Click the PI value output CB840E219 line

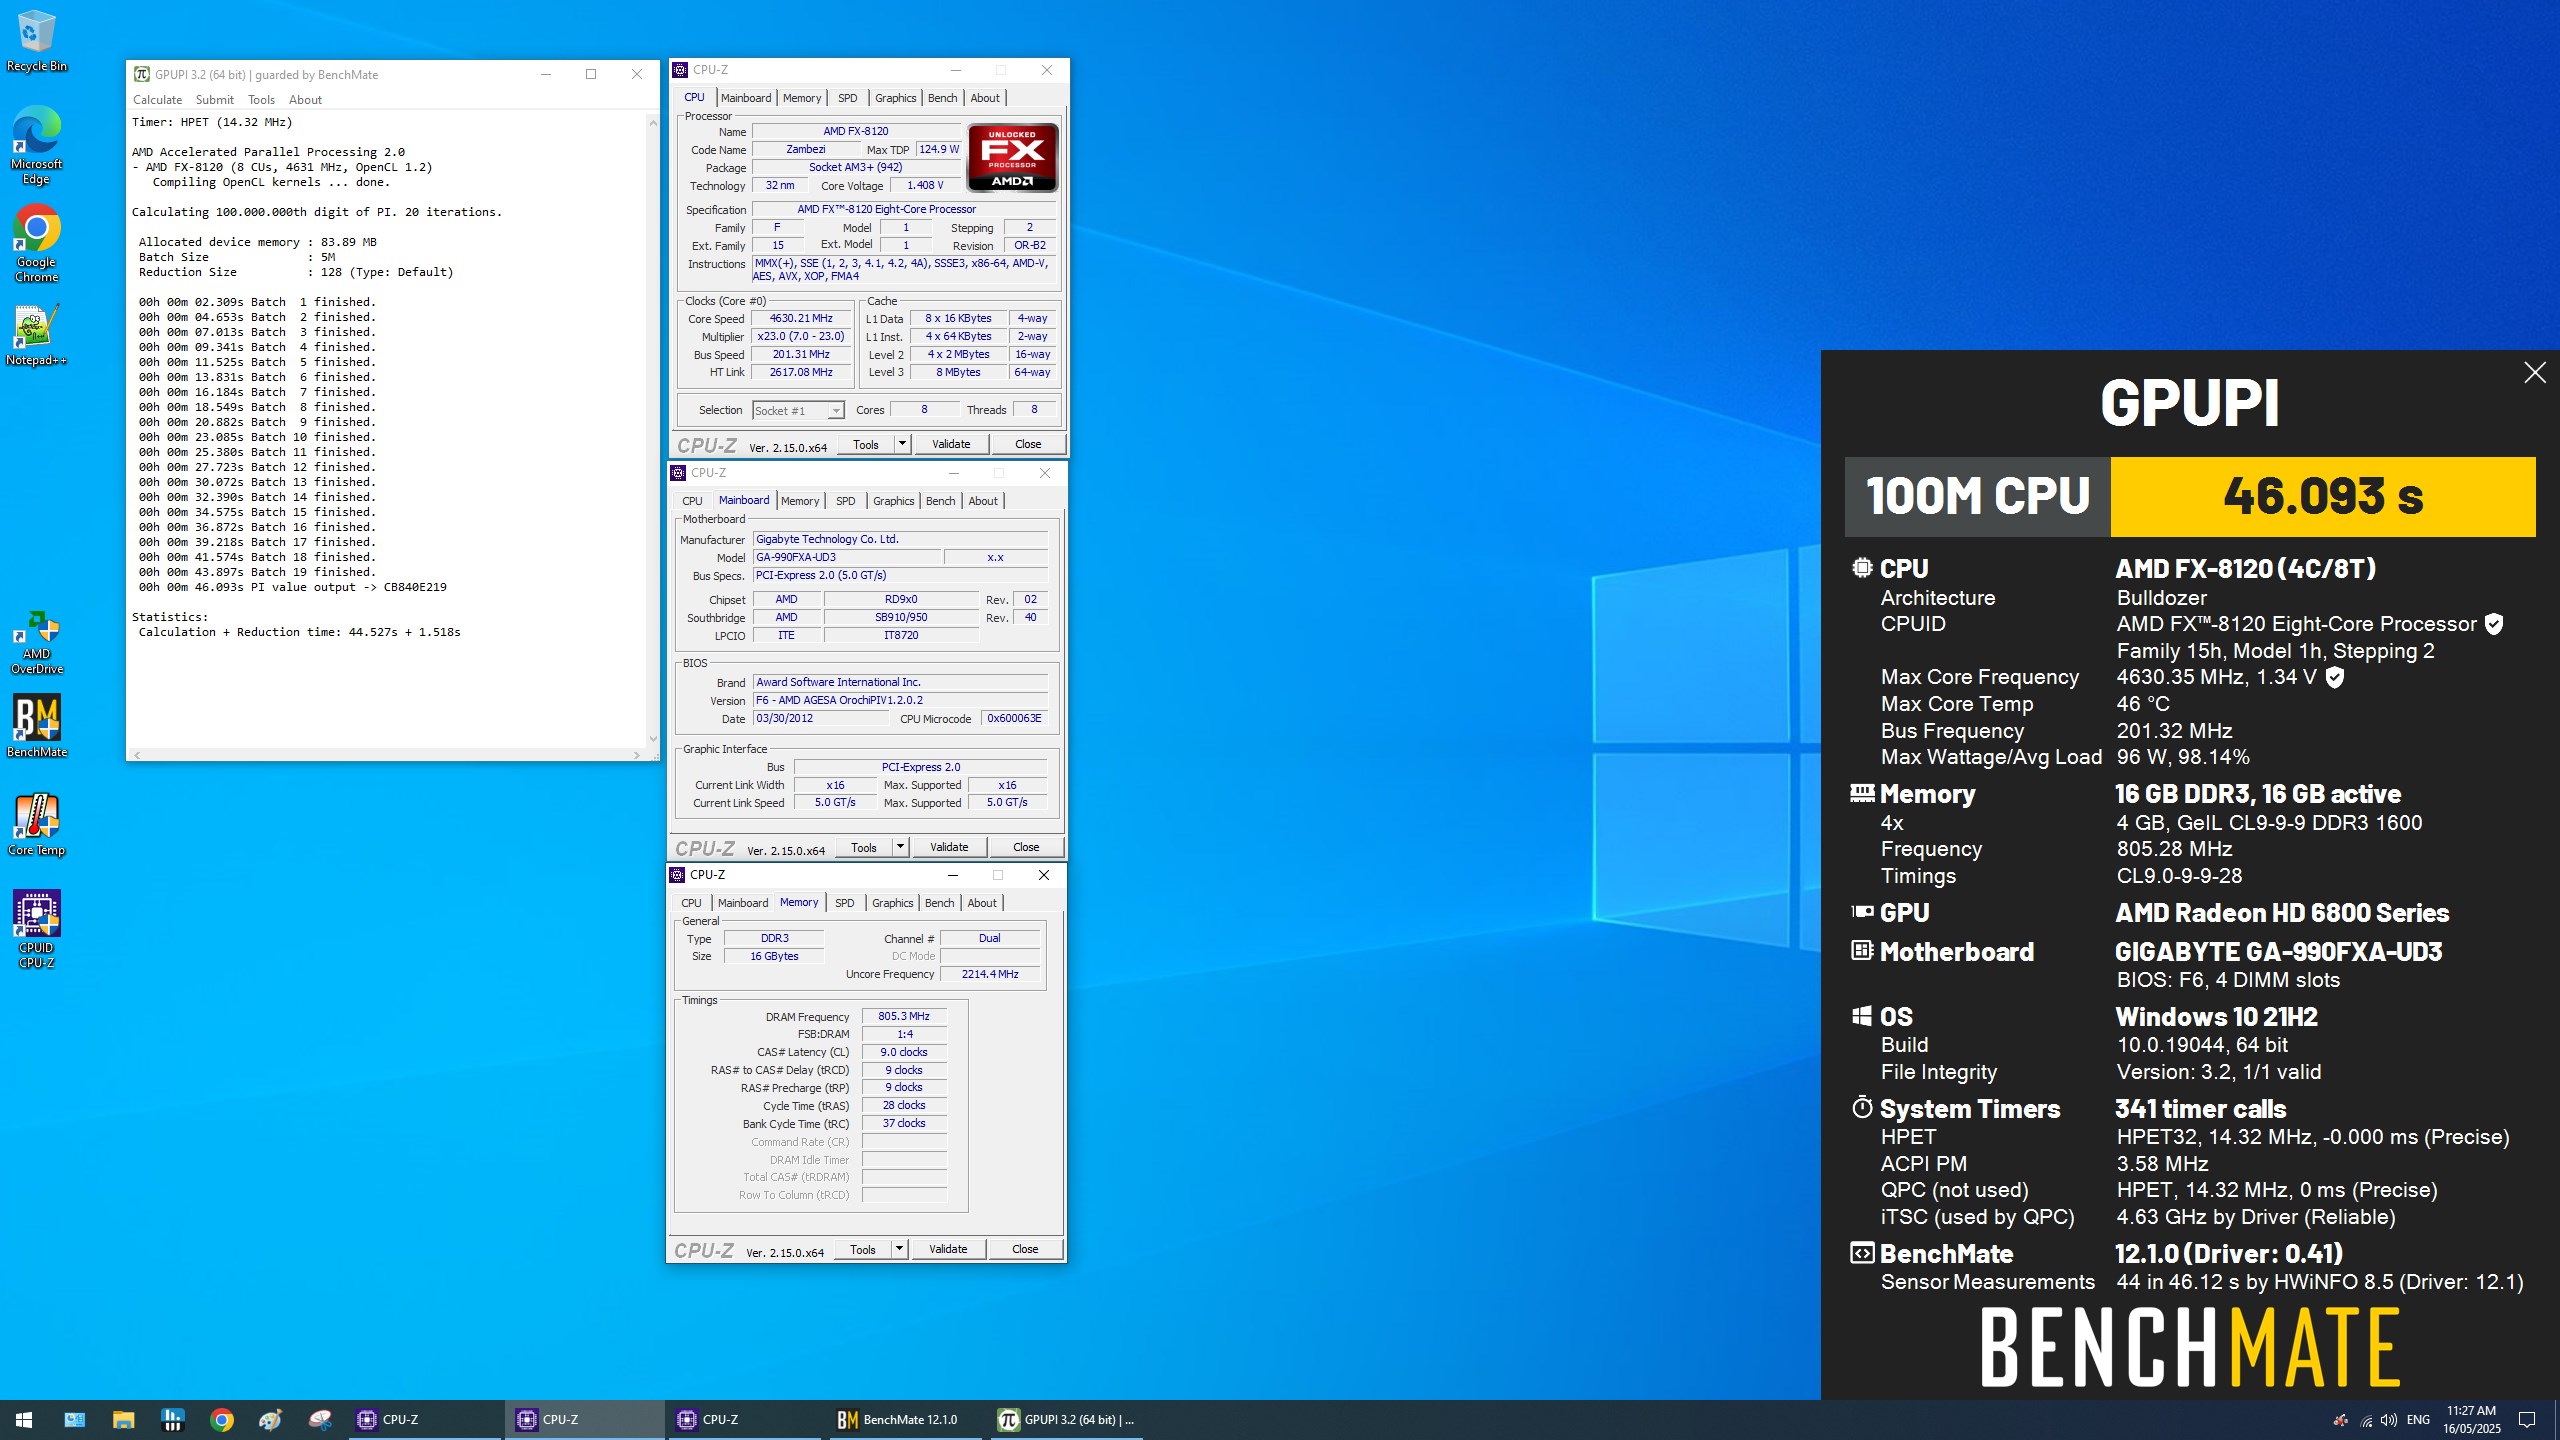point(293,587)
